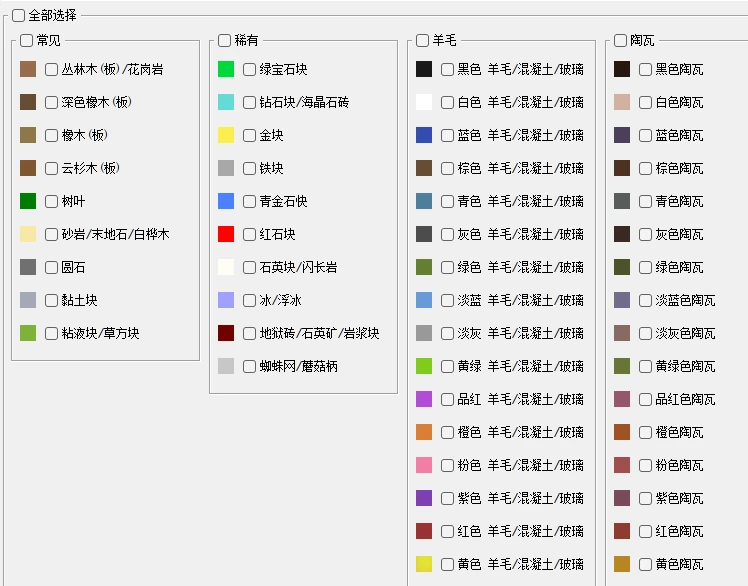Check 橙色 羊毛/混凝土/玻璃 option
748x586 pixels.
[447, 432]
